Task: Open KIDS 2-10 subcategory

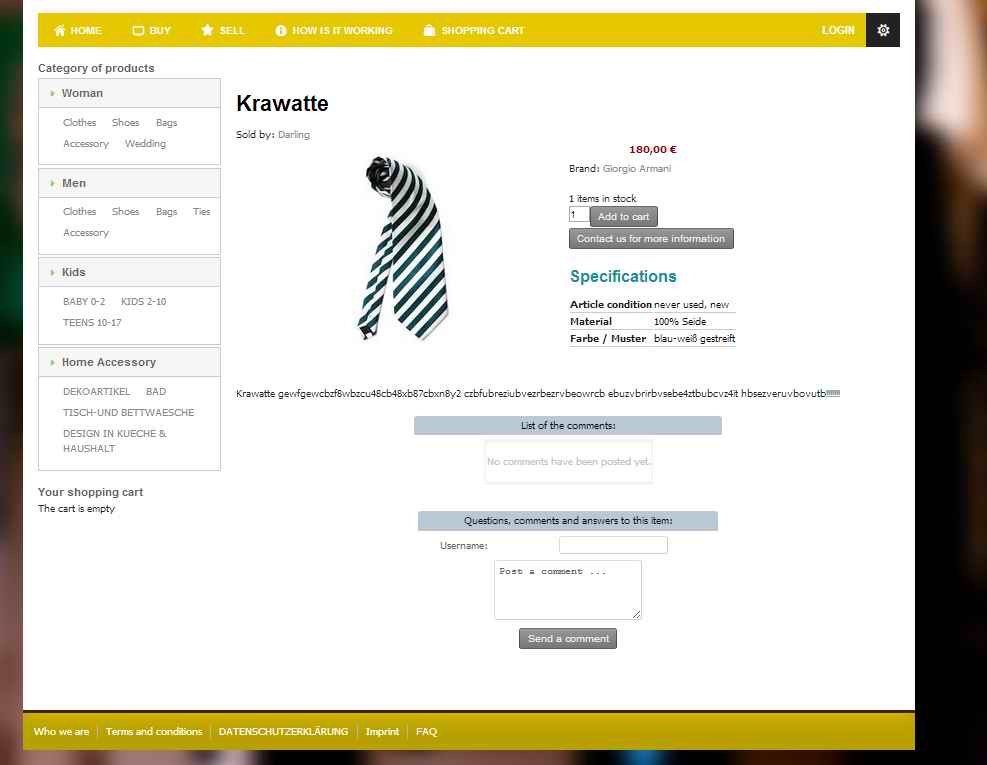Action: pos(144,302)
